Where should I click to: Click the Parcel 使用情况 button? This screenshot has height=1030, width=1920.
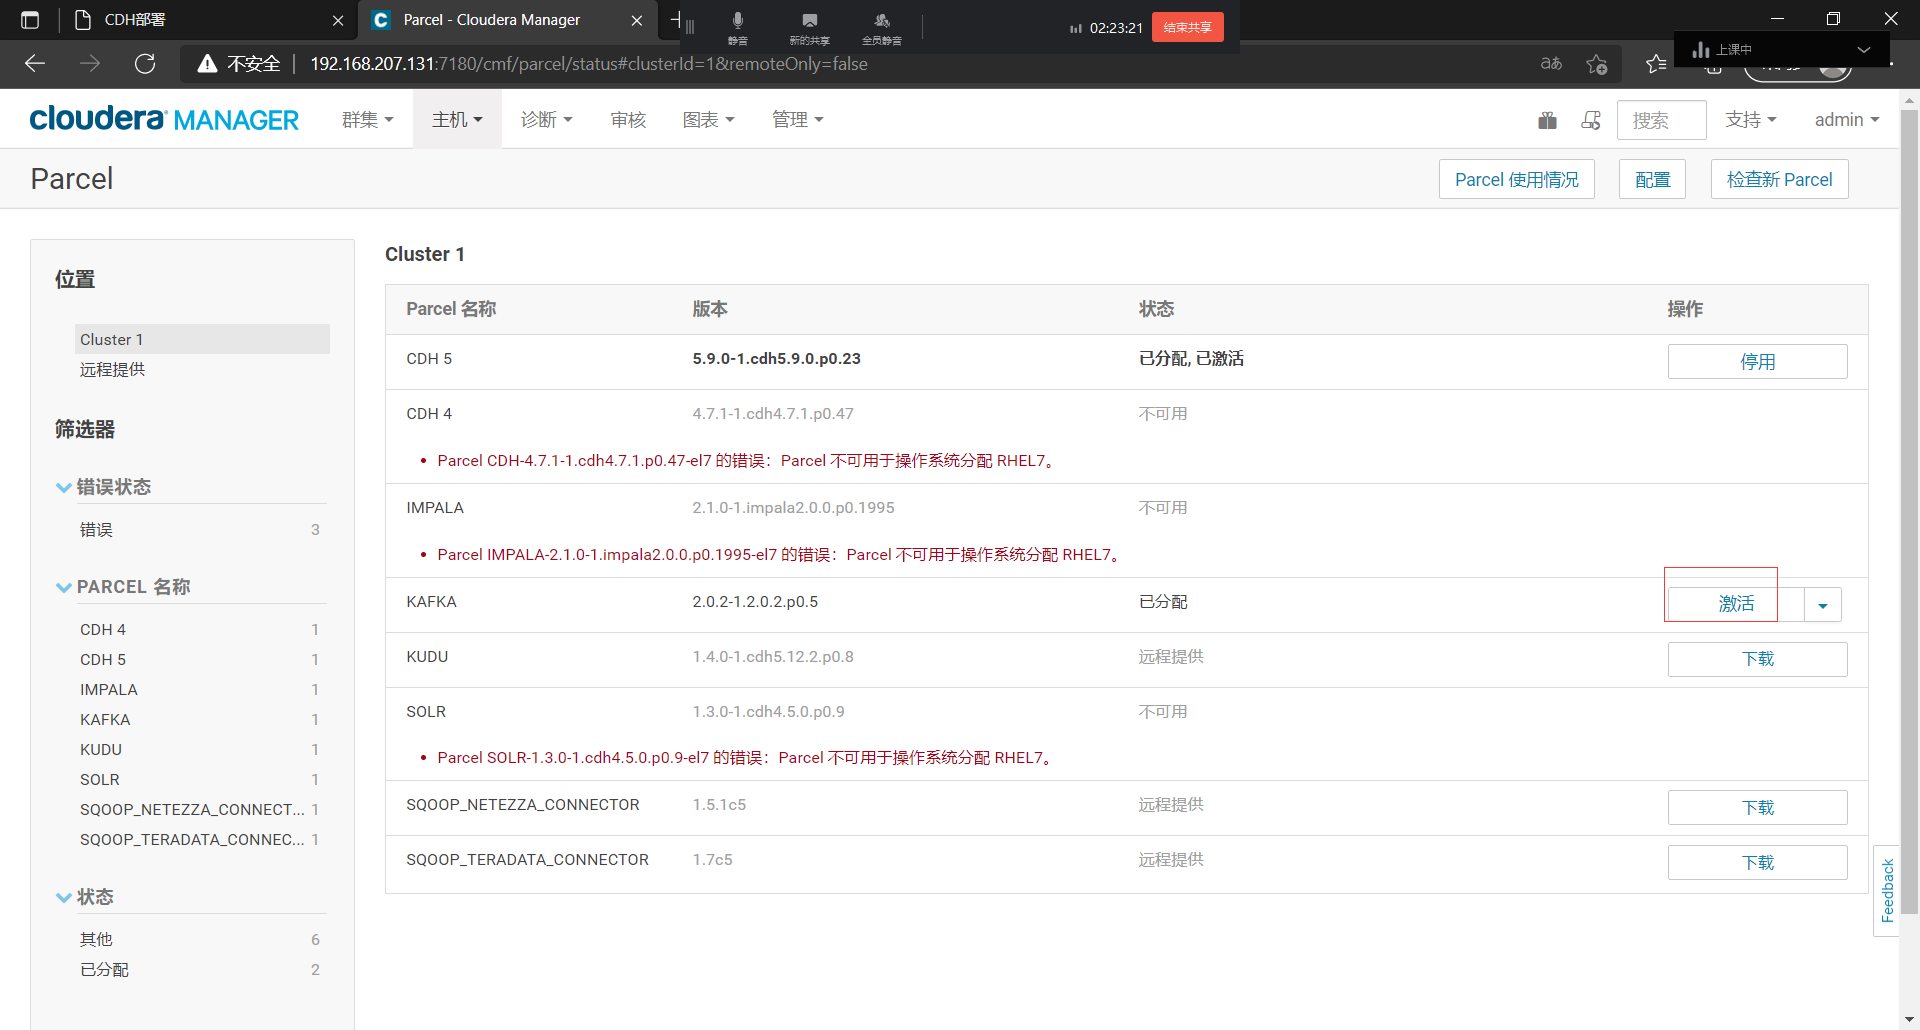tap(1516, 179)
